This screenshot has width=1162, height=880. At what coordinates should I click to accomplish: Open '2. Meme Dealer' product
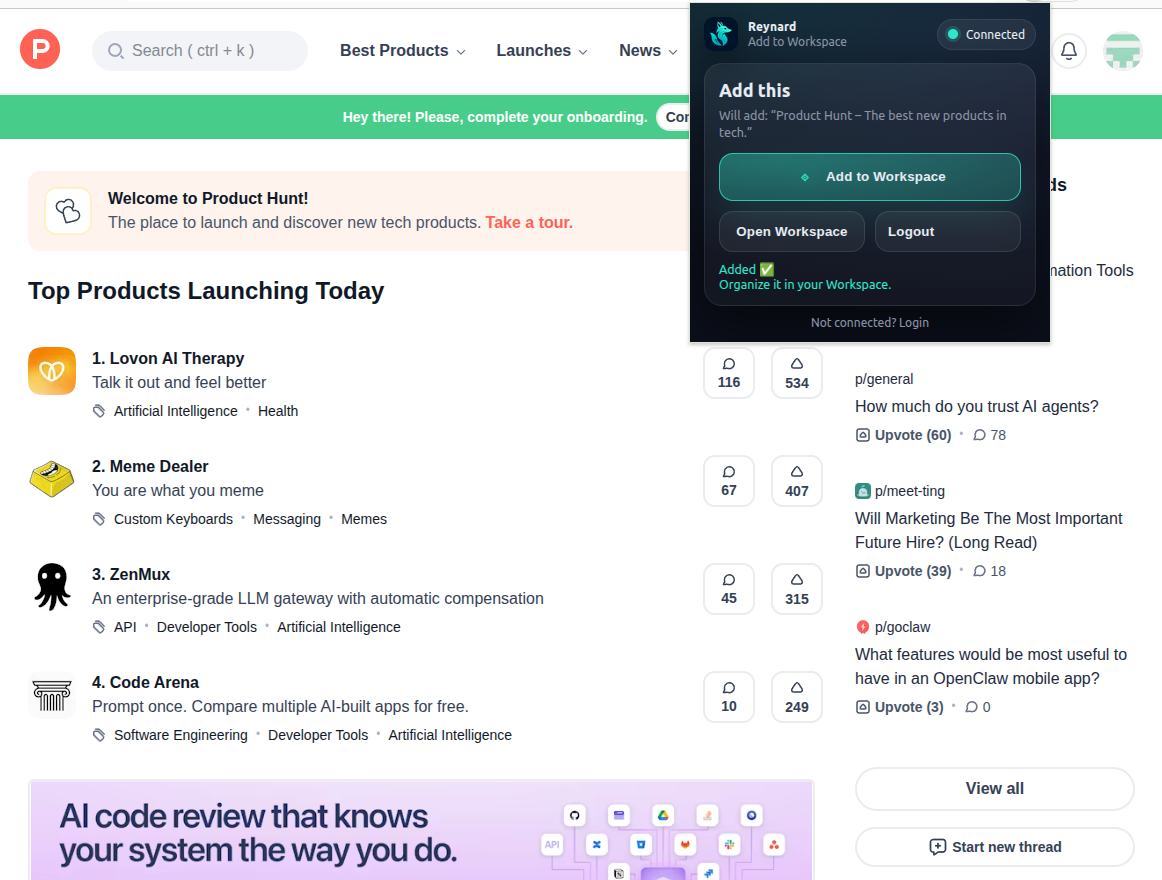(150, 466)
